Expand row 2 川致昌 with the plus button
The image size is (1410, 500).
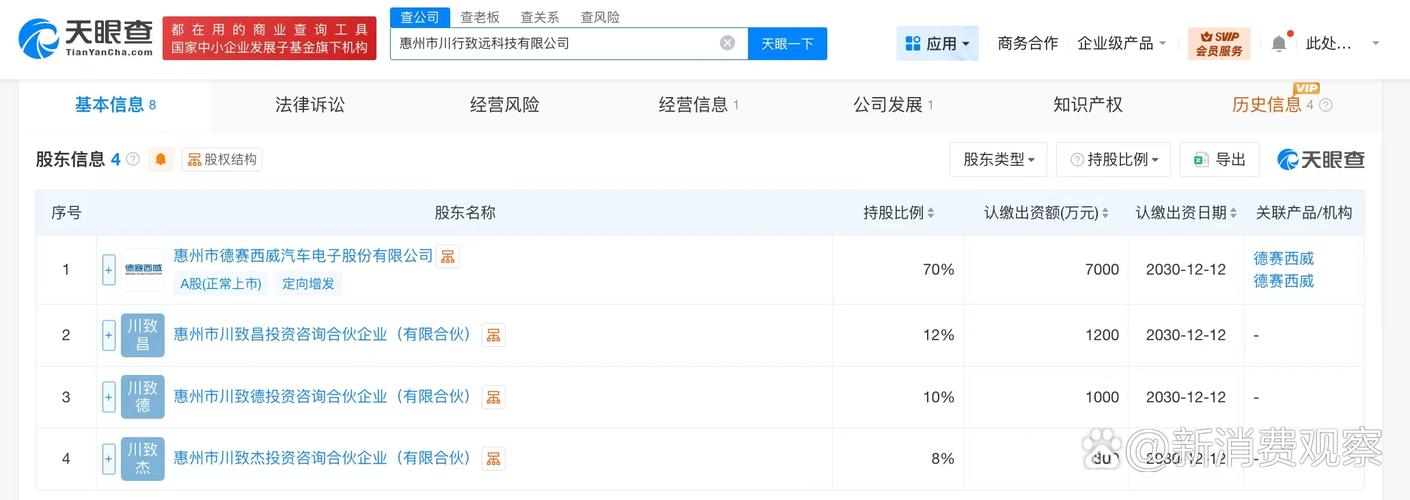point(109,335)
